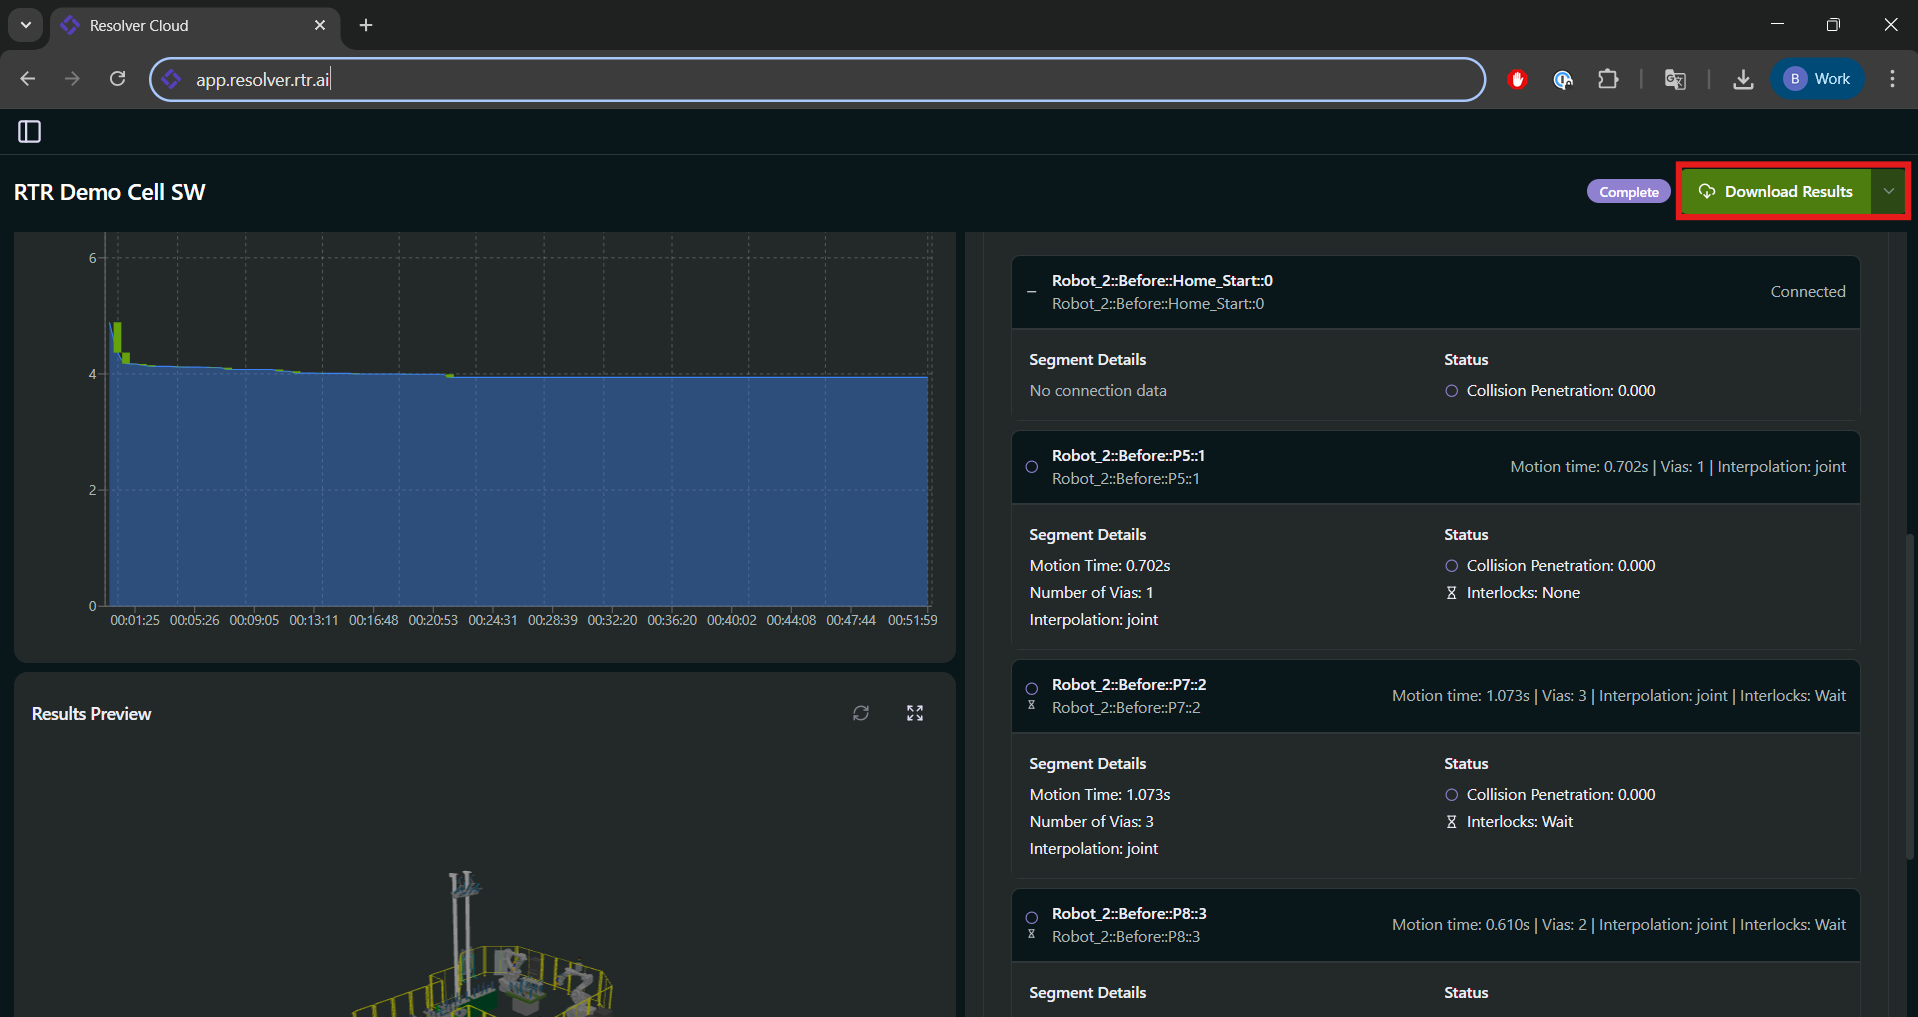Click 'Motion time: 1.073s' summary in P7::2 header
The width and height of the screenshot is (1918, 1017).
click(x=1461, y=696)
